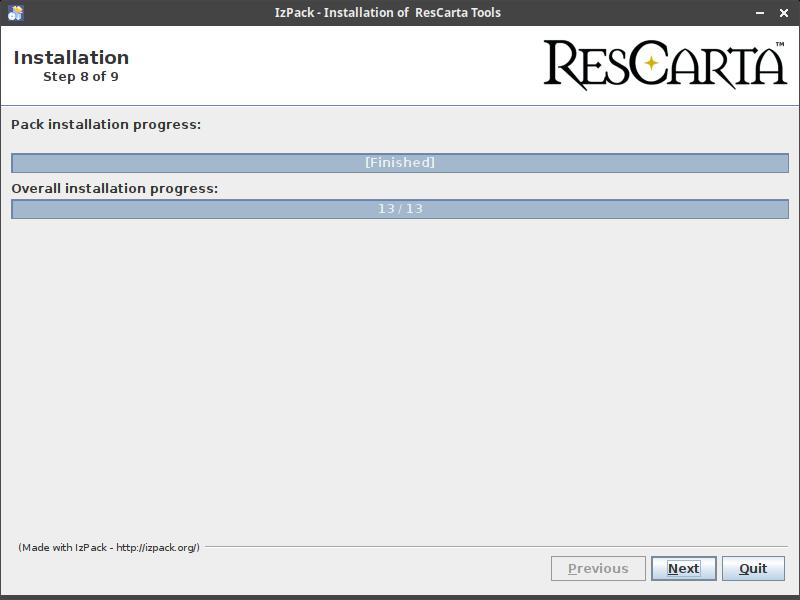
Task: Click the overall progress bar showing 13 / 13
Action: pos(400,209)
